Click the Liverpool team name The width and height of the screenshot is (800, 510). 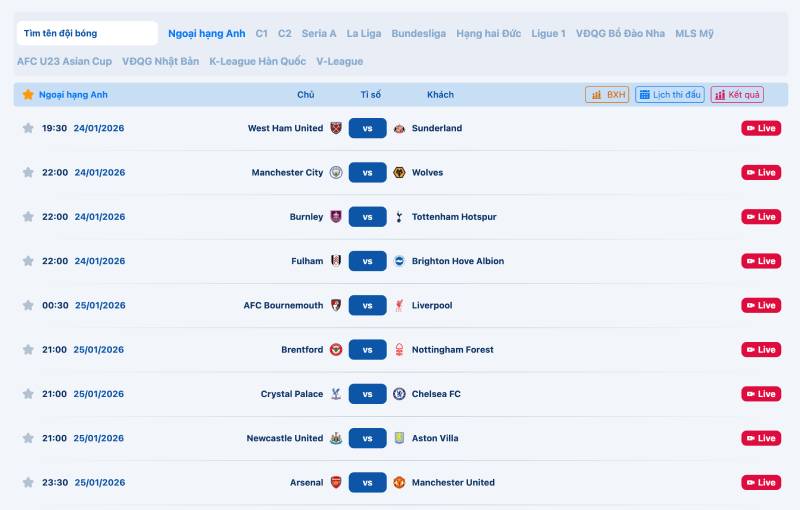tap(432, 305)
